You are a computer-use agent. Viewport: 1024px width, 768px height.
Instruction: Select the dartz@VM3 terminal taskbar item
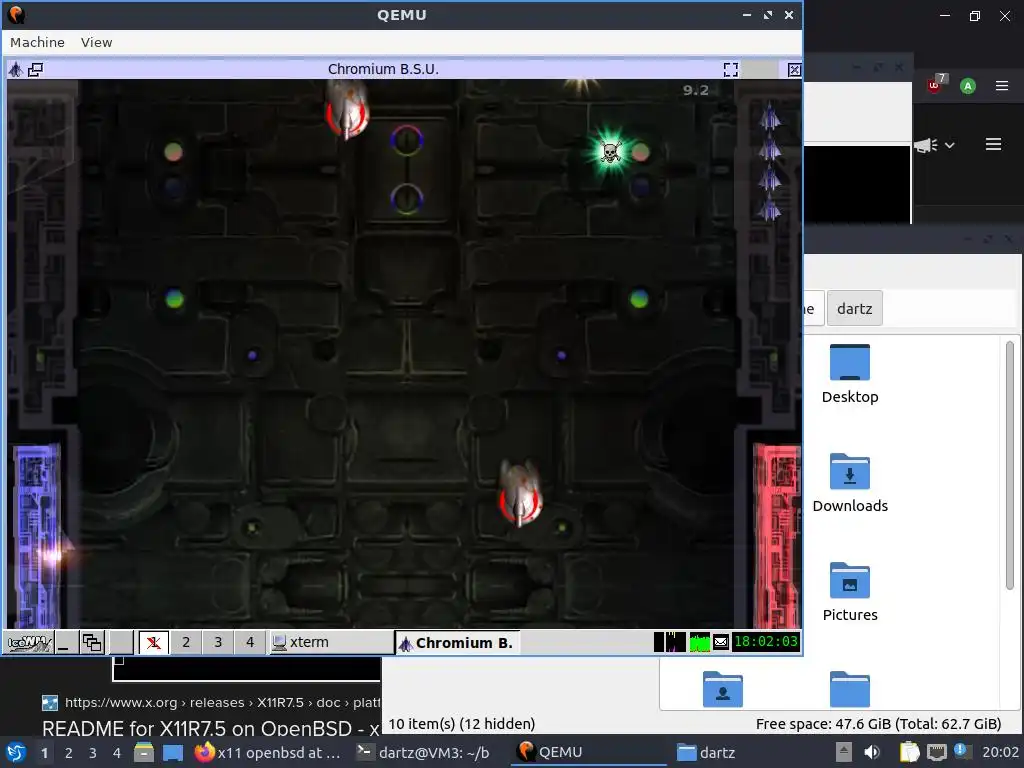(x=423, y=752)
